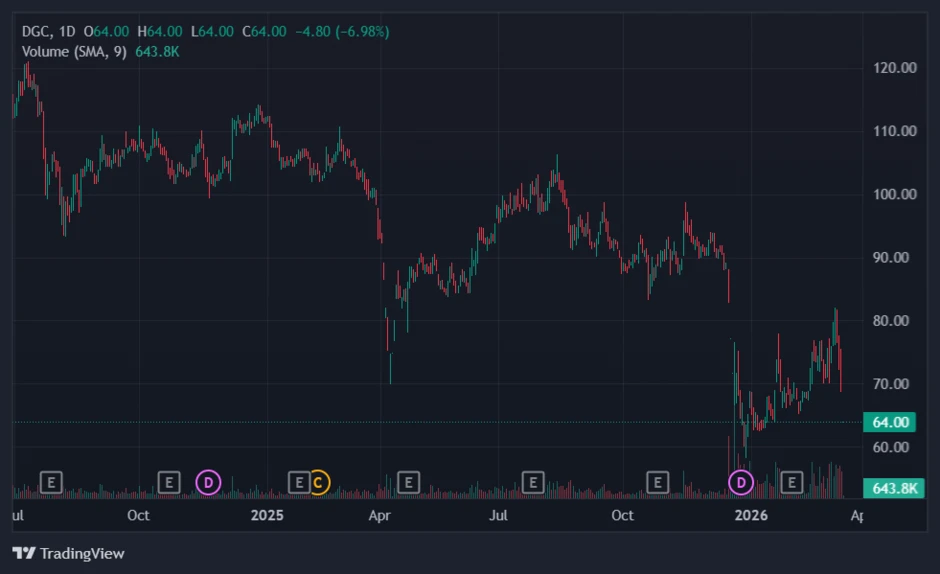Open earnings marker just after 2026 label

[x=792, y=482]
